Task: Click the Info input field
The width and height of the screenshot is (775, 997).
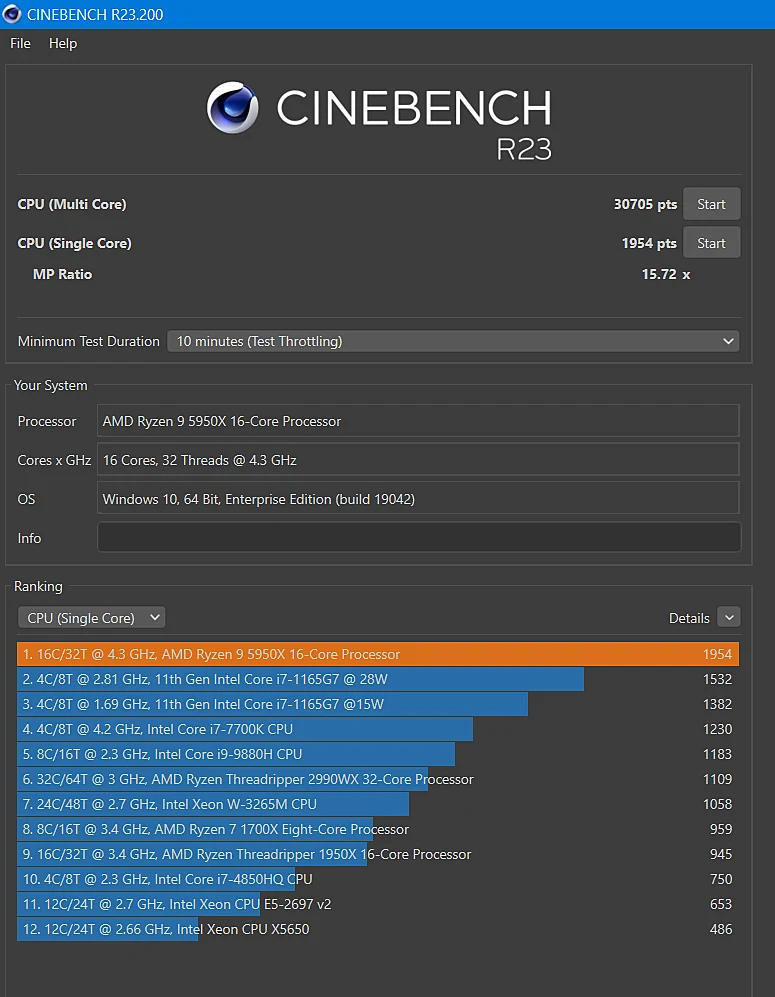Action: (x=419, y=538)
